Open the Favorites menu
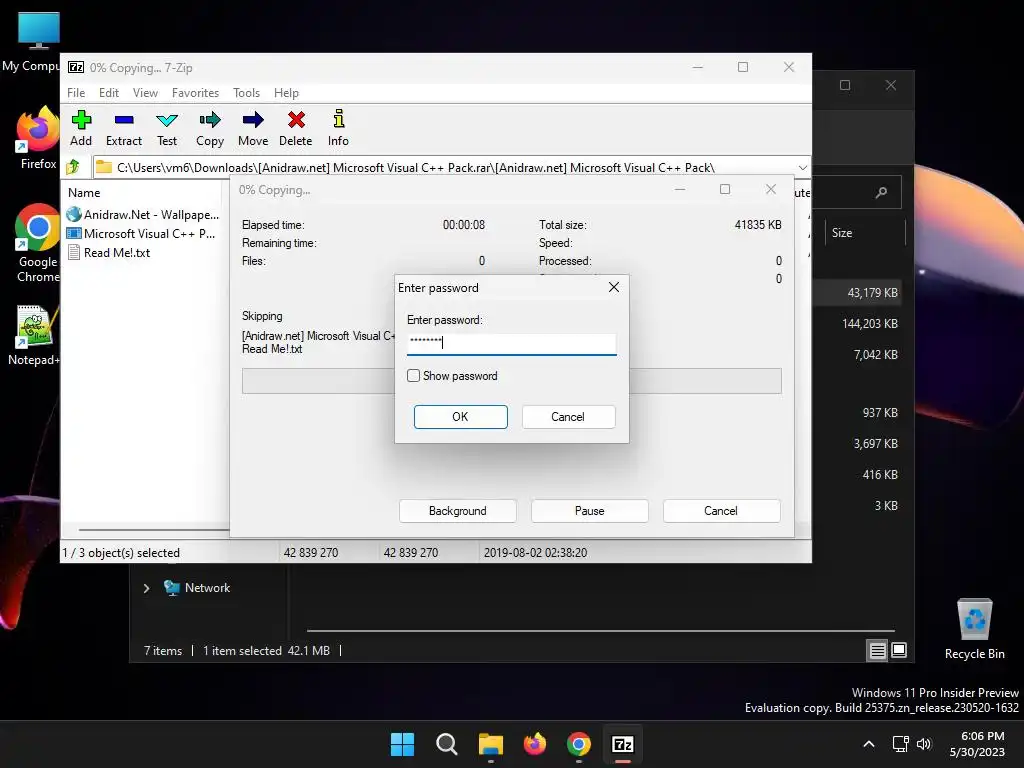This screenshot has width=1024, height=768. pyautogui.click(x=195, y=93)
